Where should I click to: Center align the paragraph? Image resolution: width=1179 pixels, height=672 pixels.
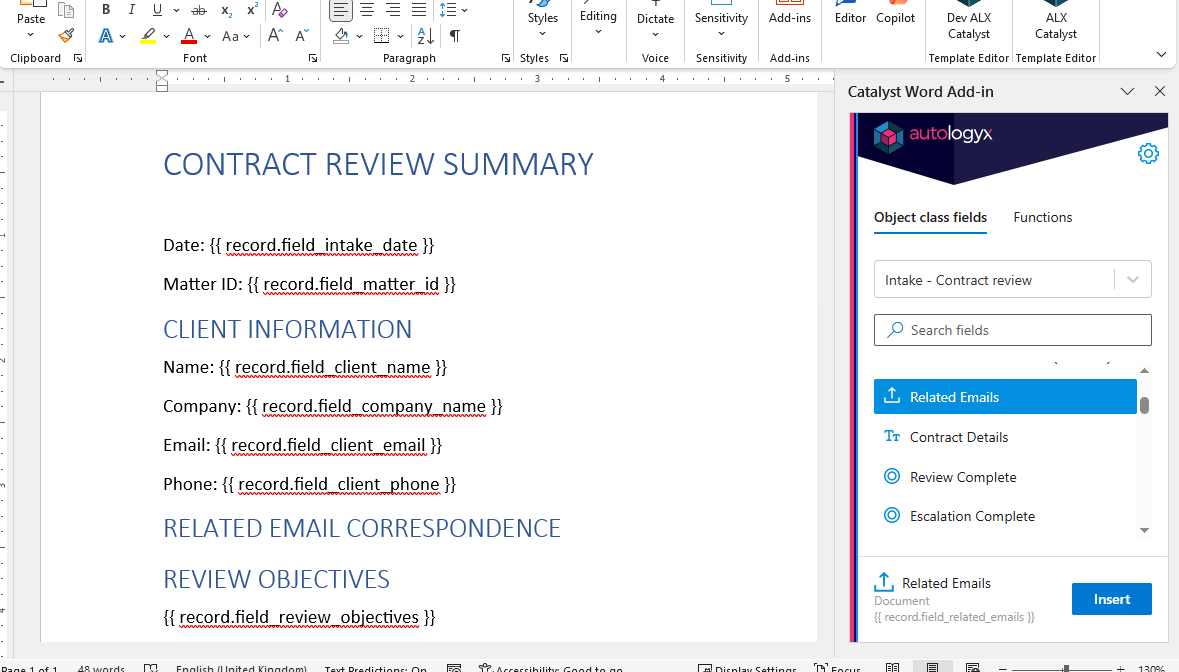[x=367, y=10]
